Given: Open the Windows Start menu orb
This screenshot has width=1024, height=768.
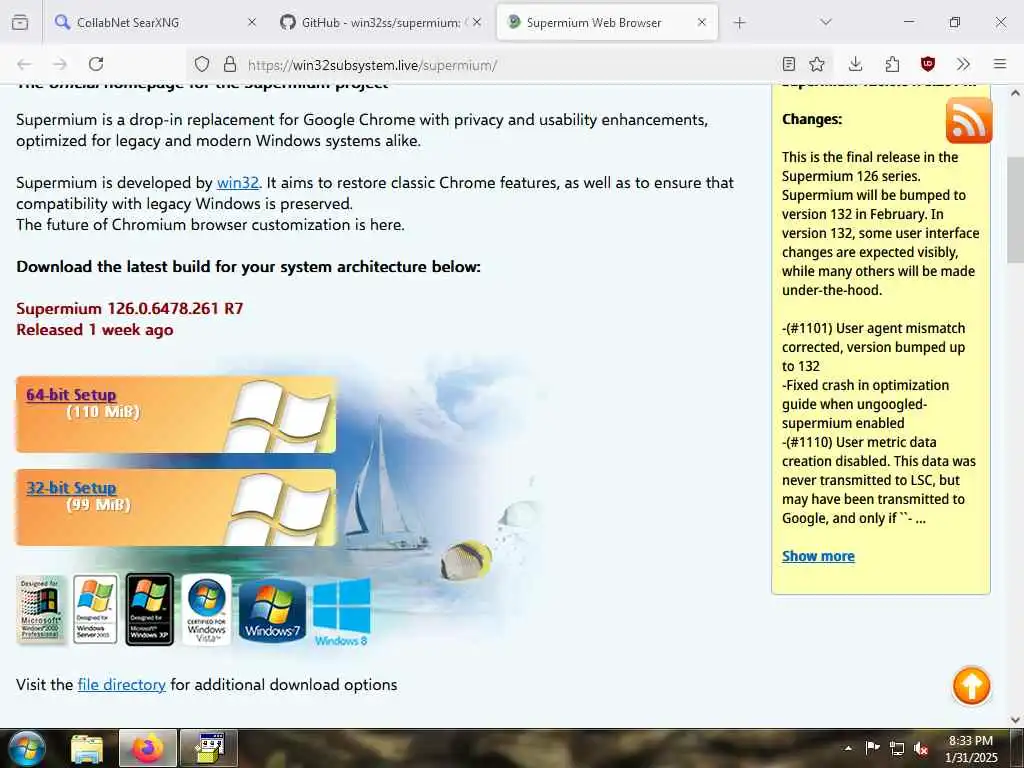Looking at the screenshot, I should [27, 748].
